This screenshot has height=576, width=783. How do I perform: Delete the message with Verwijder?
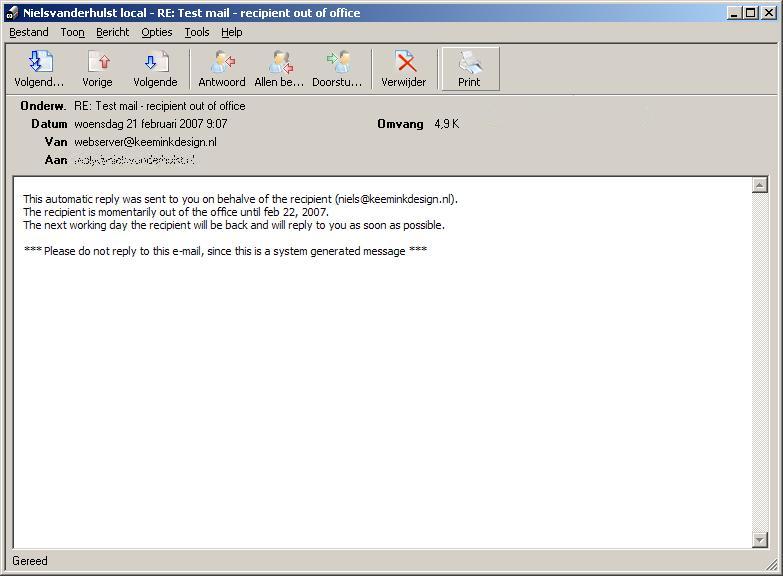point(403,69)
